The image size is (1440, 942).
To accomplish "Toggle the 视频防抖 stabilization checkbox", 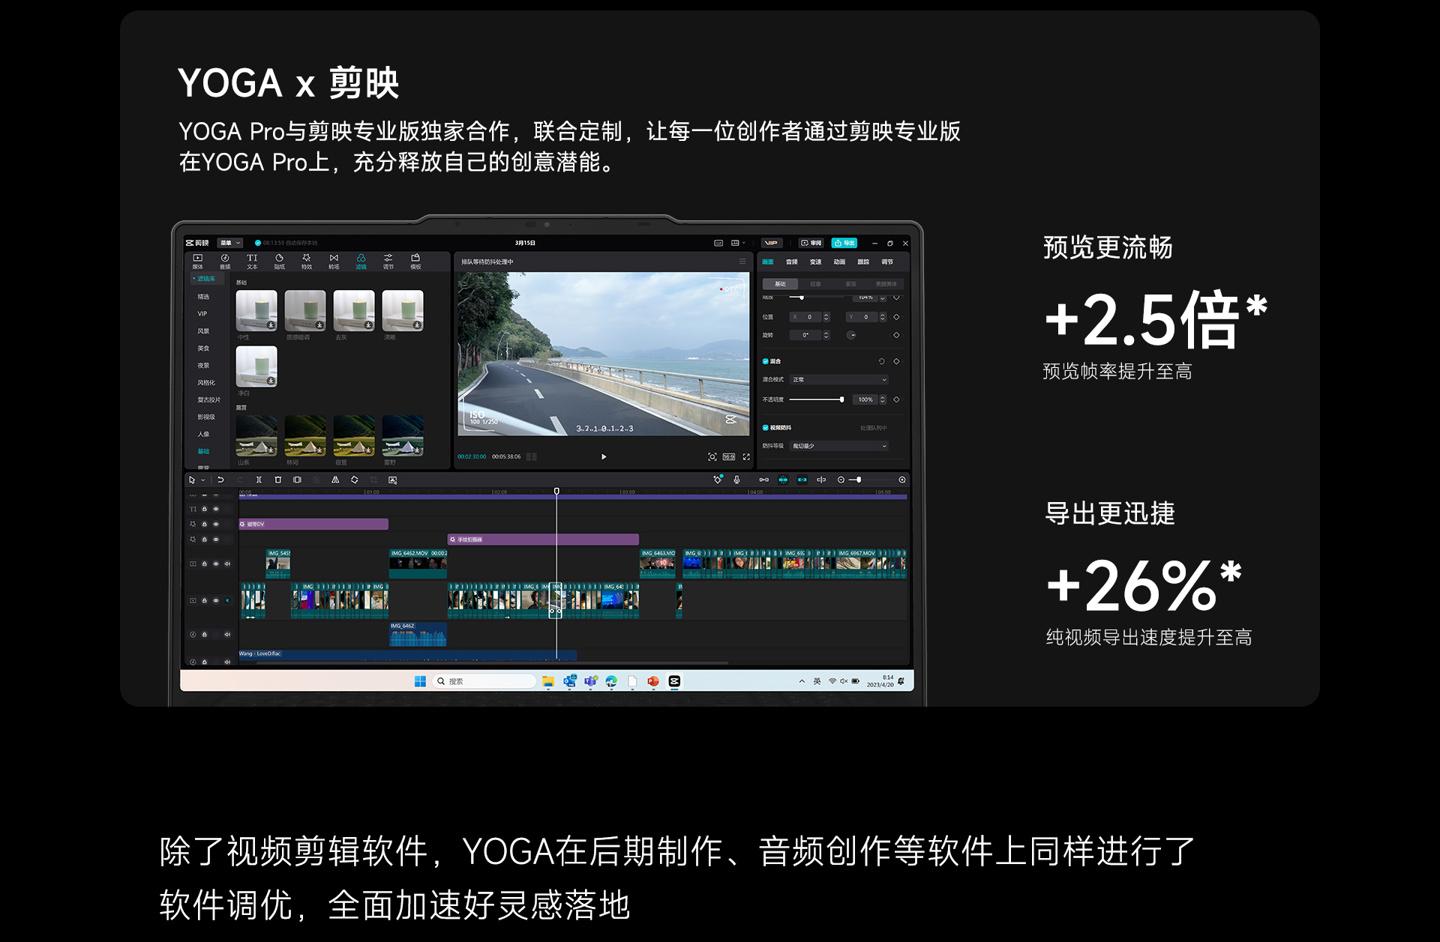I will [x=765, y=428].
